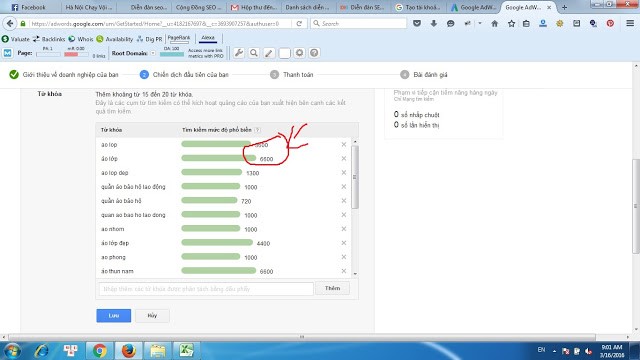
Task: Click the bookmark star icon
Action: click(x=511, y=24)
